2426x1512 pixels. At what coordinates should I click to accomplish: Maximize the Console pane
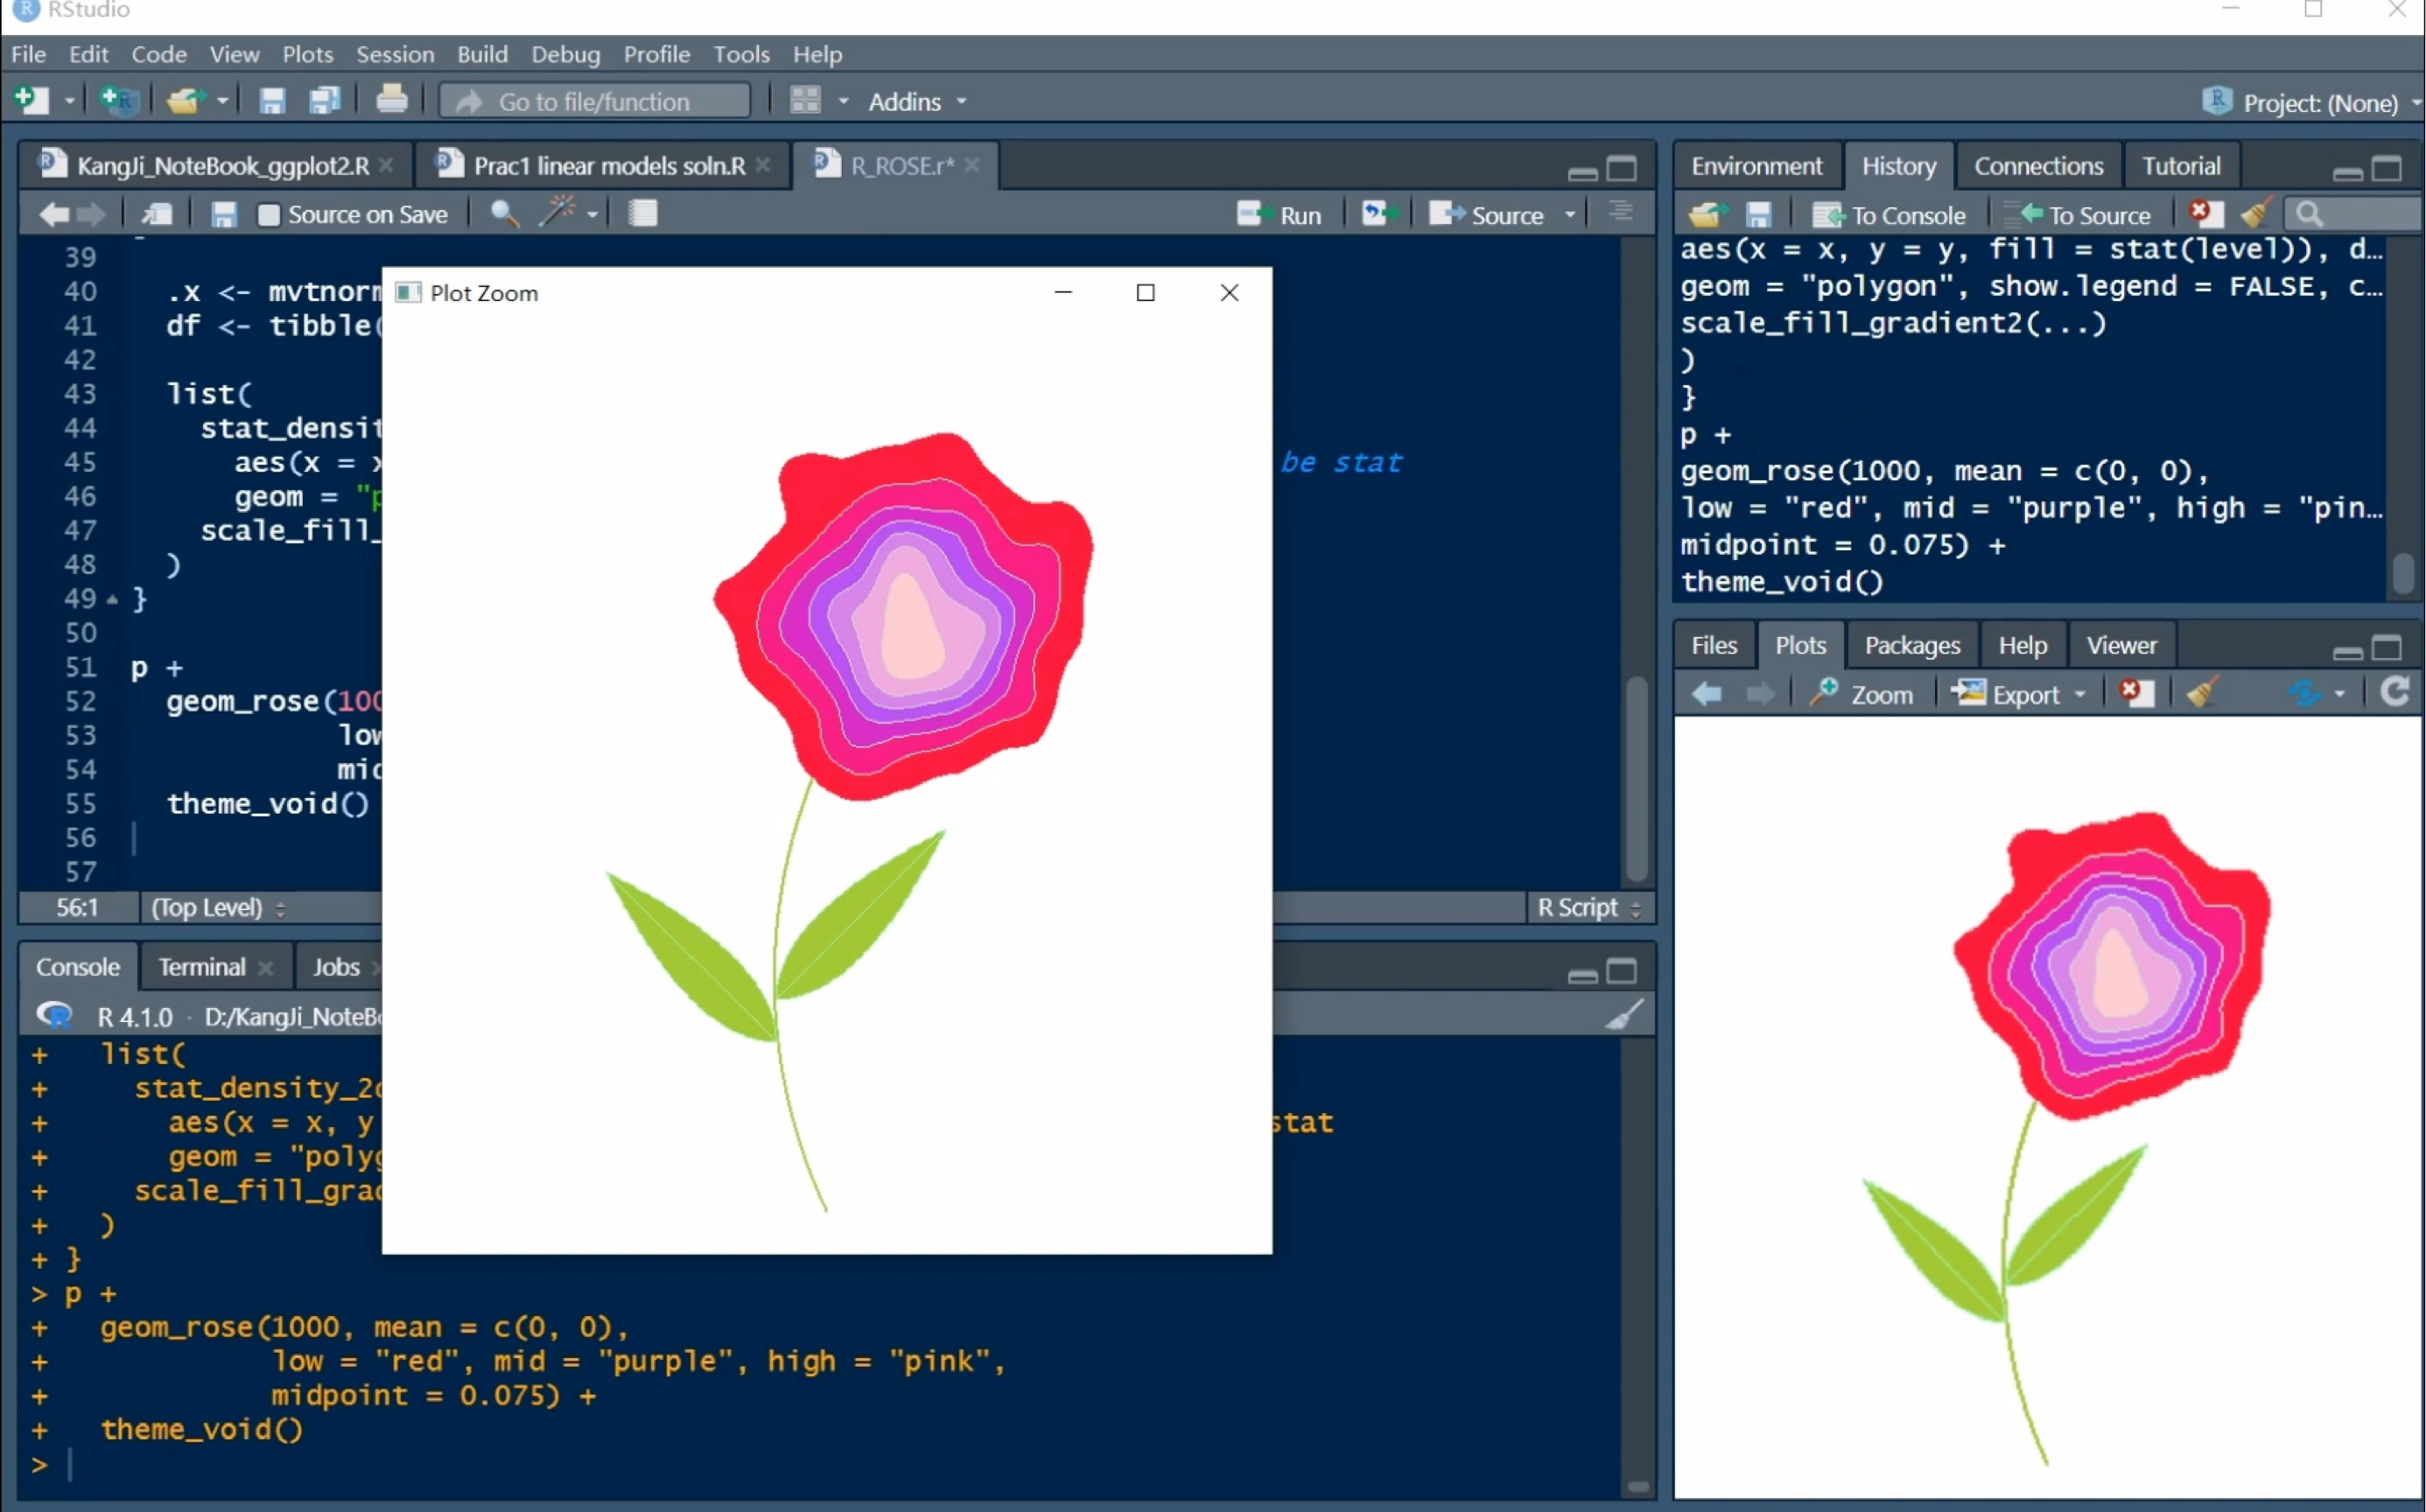(x=1621, y=970)
